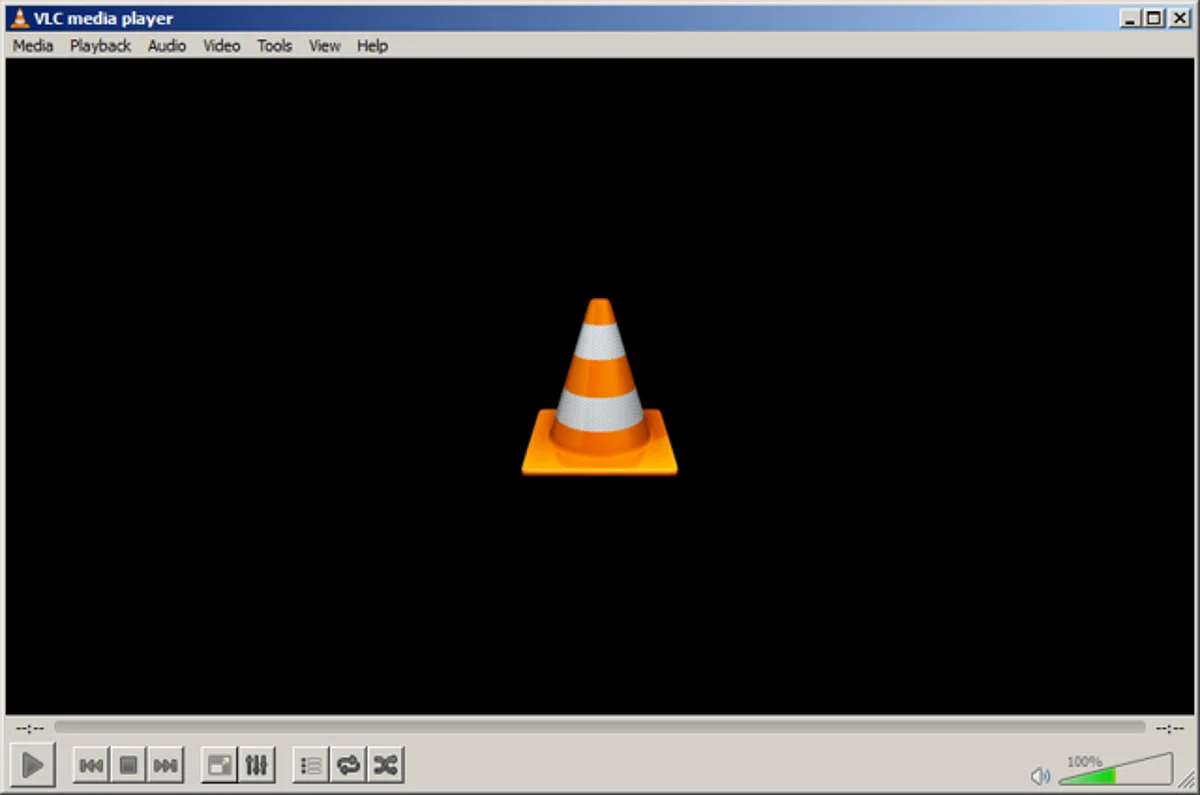Open the Video menu
This screenshot has height=795, width=1200.
click(221, 45)
